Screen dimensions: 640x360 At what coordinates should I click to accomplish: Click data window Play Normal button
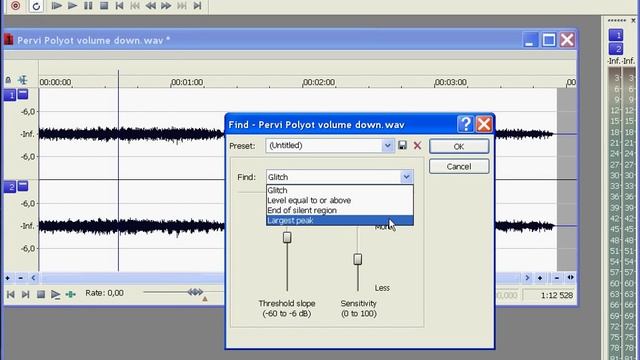[x=56, y=294]
